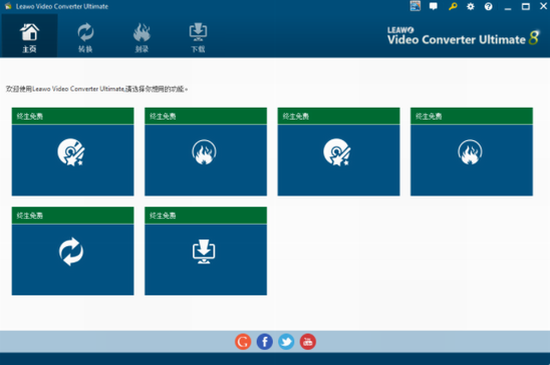Click the first disc-with-wand tile
This screenshot has width=550, height=365.
[73, 151]
